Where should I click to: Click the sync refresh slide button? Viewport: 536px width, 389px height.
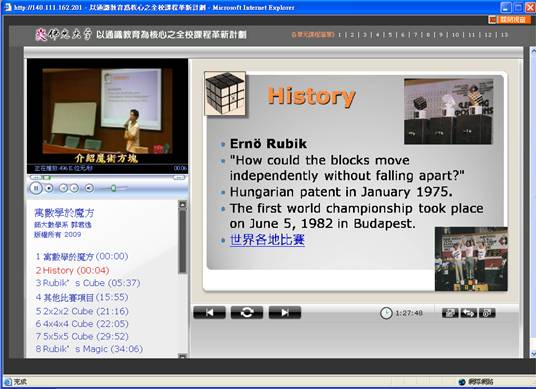pyautogui.click(x=247, y=312)
